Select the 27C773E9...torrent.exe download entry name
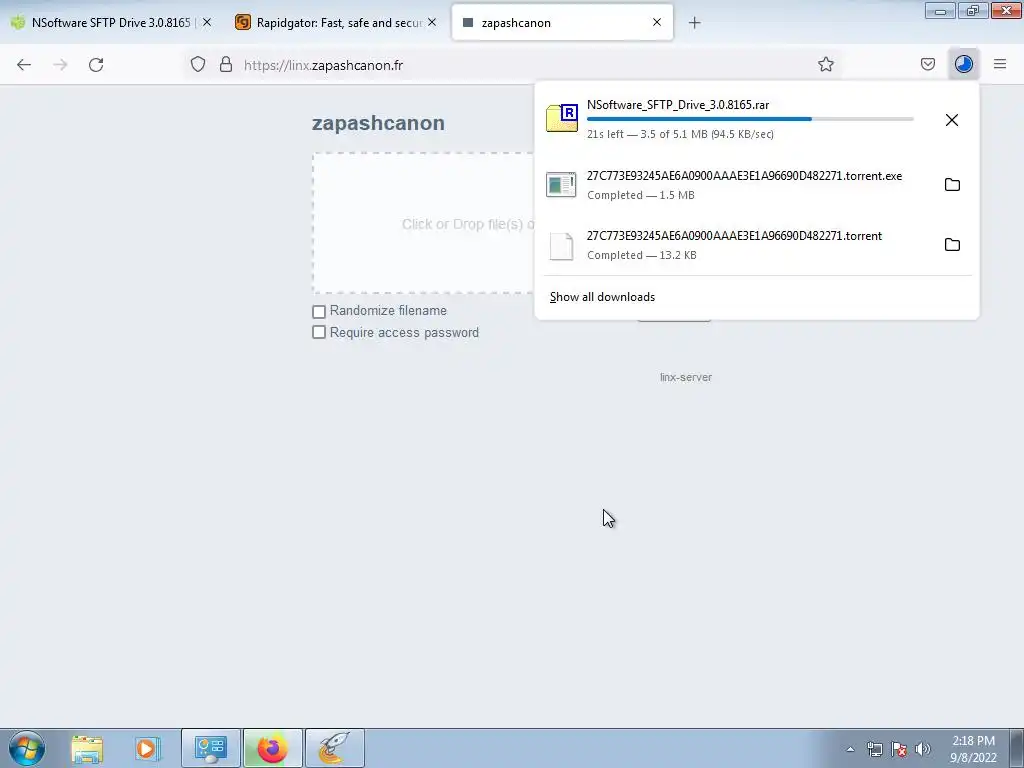Image resolution: width=1024 pixels, height=768 pixels. 744,176
